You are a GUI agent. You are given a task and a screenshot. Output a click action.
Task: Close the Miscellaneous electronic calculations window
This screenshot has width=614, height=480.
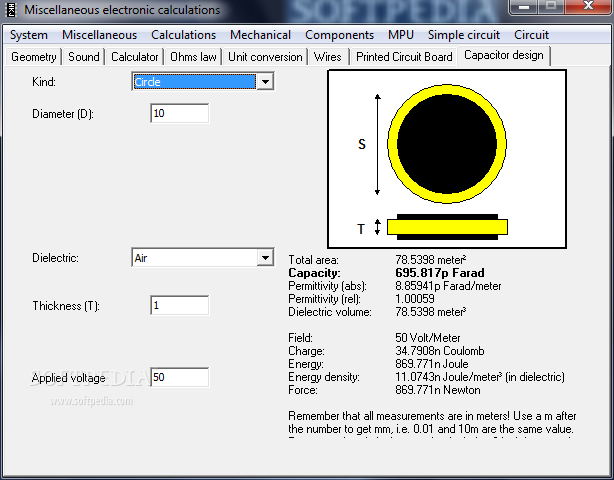pos(588,7)
